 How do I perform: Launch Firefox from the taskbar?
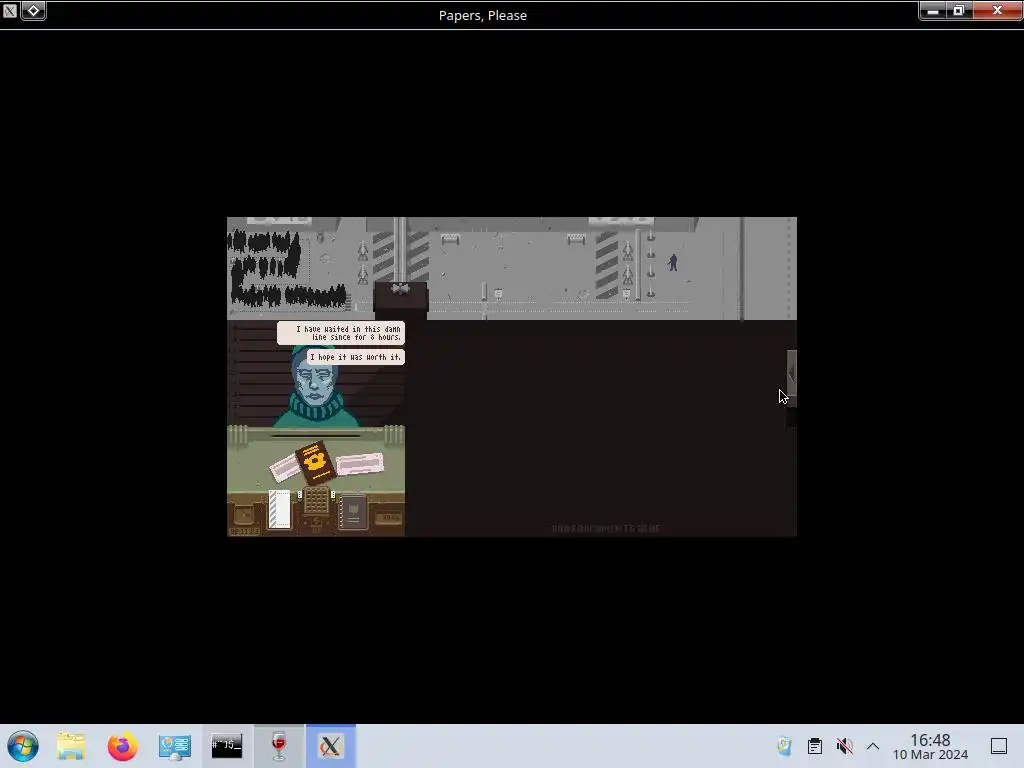(122, 746)
